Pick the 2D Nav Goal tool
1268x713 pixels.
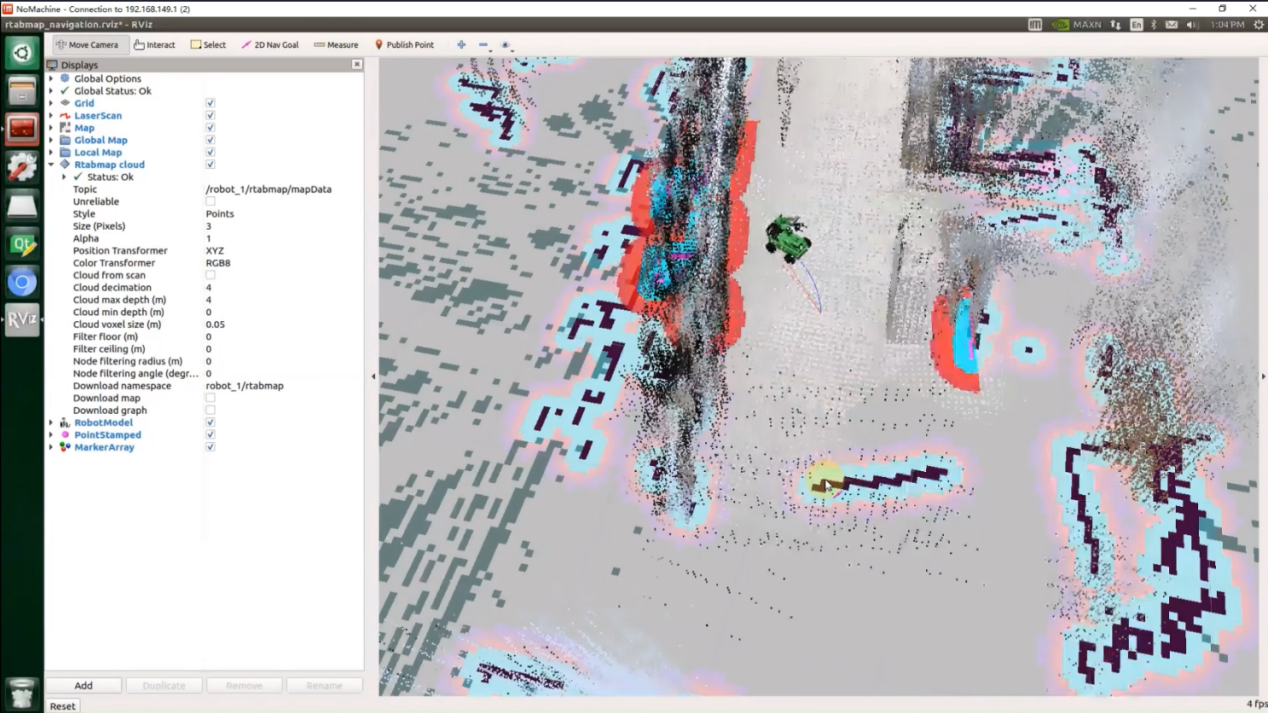pos(270,45)
